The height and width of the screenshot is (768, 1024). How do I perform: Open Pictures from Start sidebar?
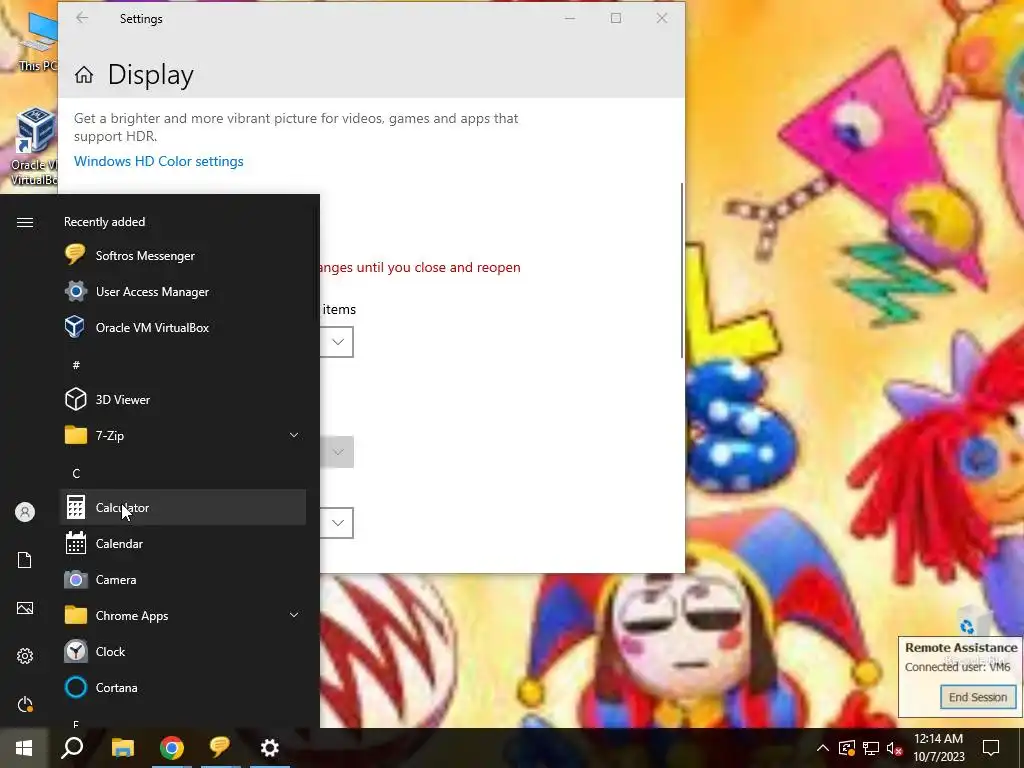[x=25, y=608]
